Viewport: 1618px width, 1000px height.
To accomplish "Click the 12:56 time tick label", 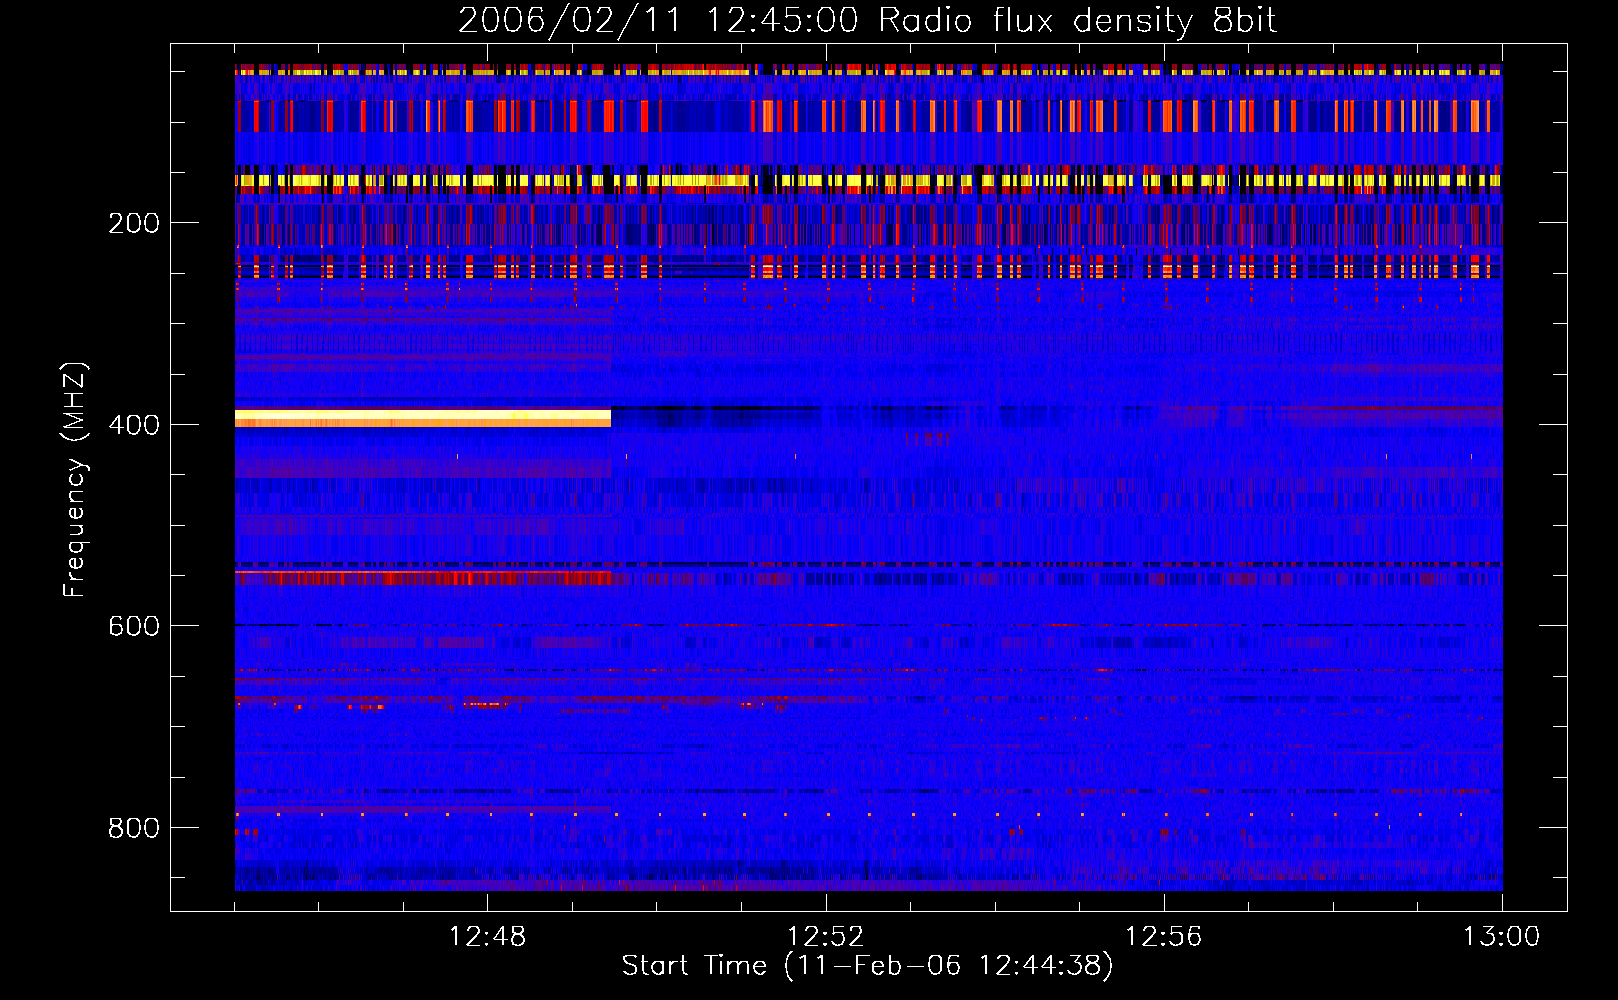I will click(1163, 937).
